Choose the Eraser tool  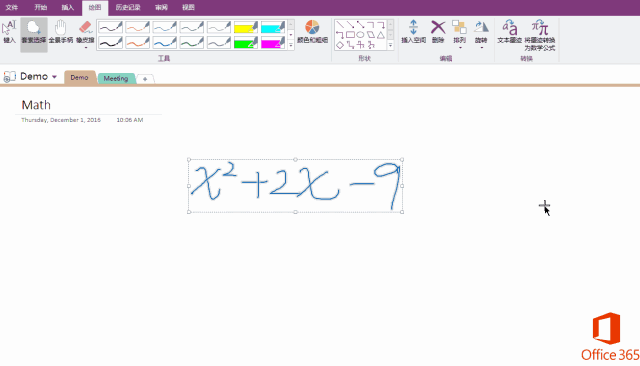pos(85,33)
